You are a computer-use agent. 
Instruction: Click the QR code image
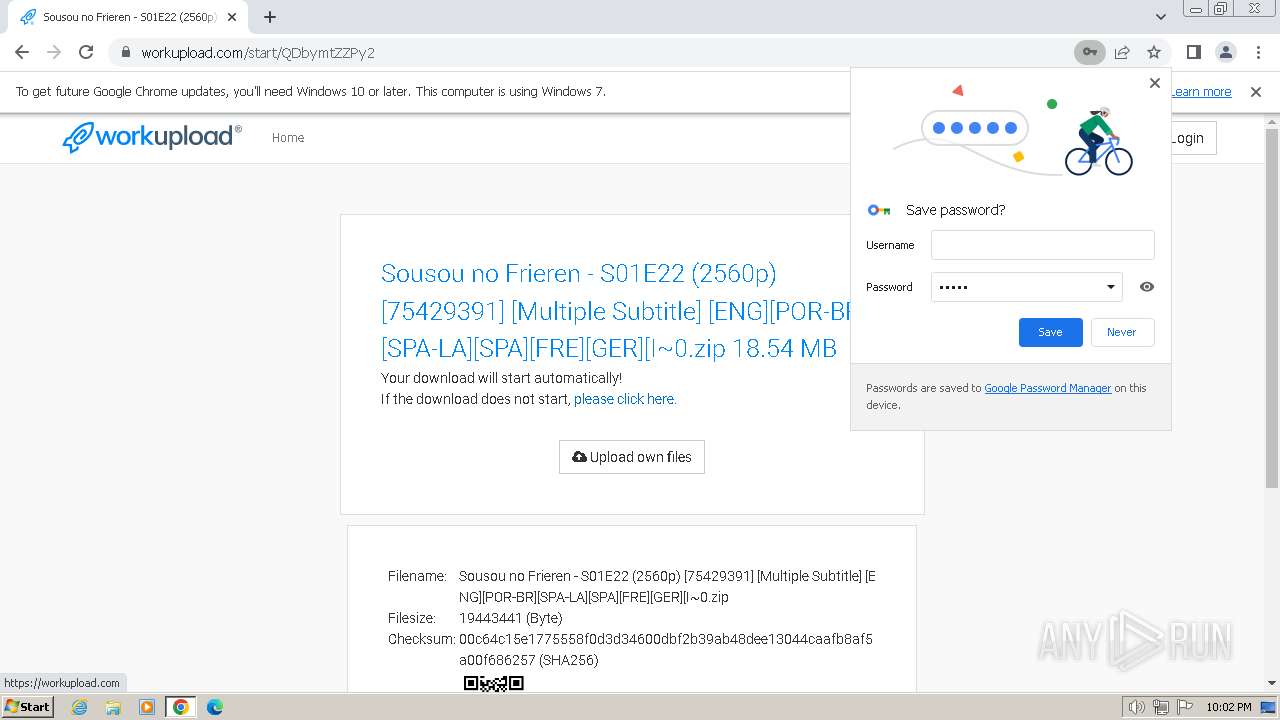tap(494, 683)
